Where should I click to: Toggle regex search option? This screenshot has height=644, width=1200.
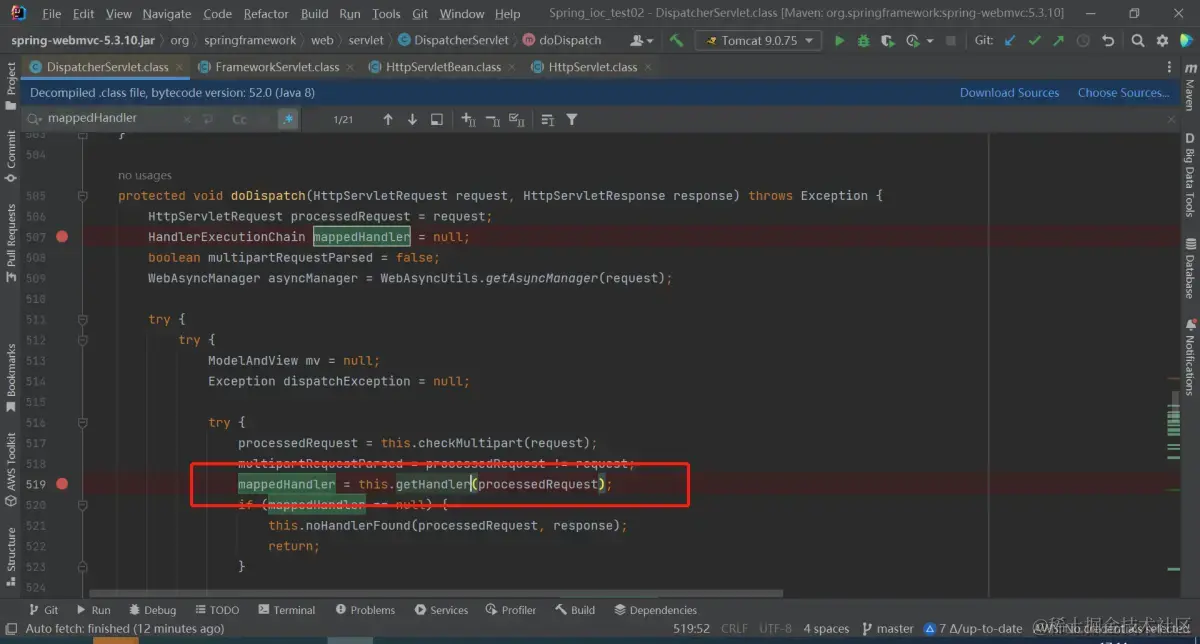coord(287,119)
